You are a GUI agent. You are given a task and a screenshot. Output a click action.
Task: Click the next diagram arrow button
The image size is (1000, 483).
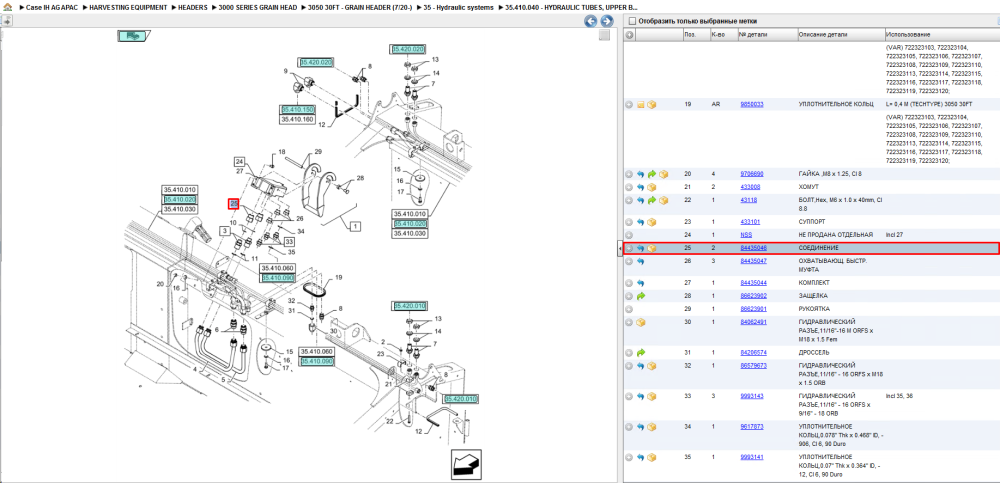pos(606,21)
